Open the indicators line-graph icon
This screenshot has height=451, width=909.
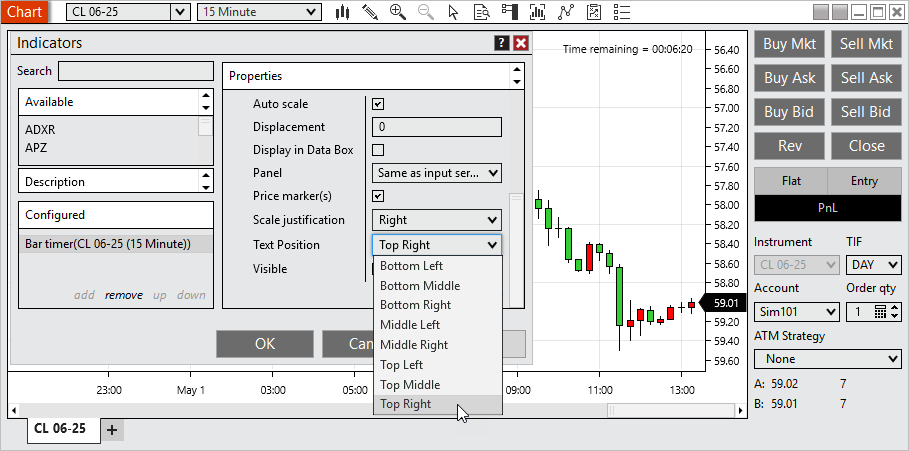point(566,12)
